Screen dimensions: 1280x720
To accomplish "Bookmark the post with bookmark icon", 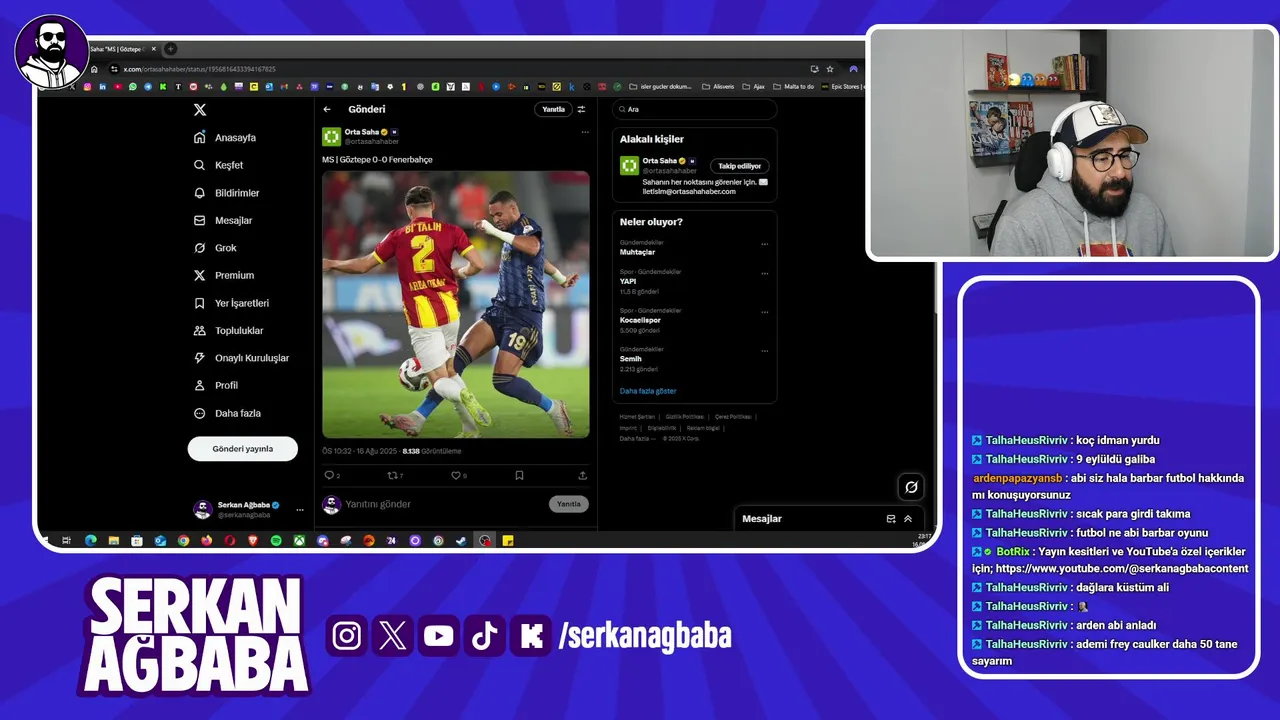I will [x=519, y=476].
